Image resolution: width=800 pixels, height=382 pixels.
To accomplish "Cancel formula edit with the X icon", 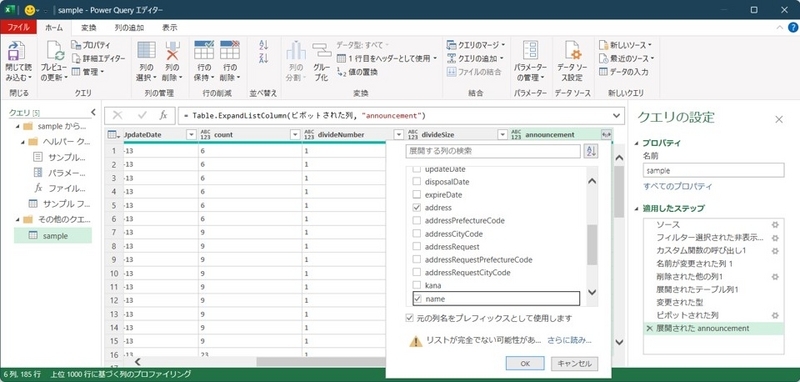I will (x=117, y=115).
